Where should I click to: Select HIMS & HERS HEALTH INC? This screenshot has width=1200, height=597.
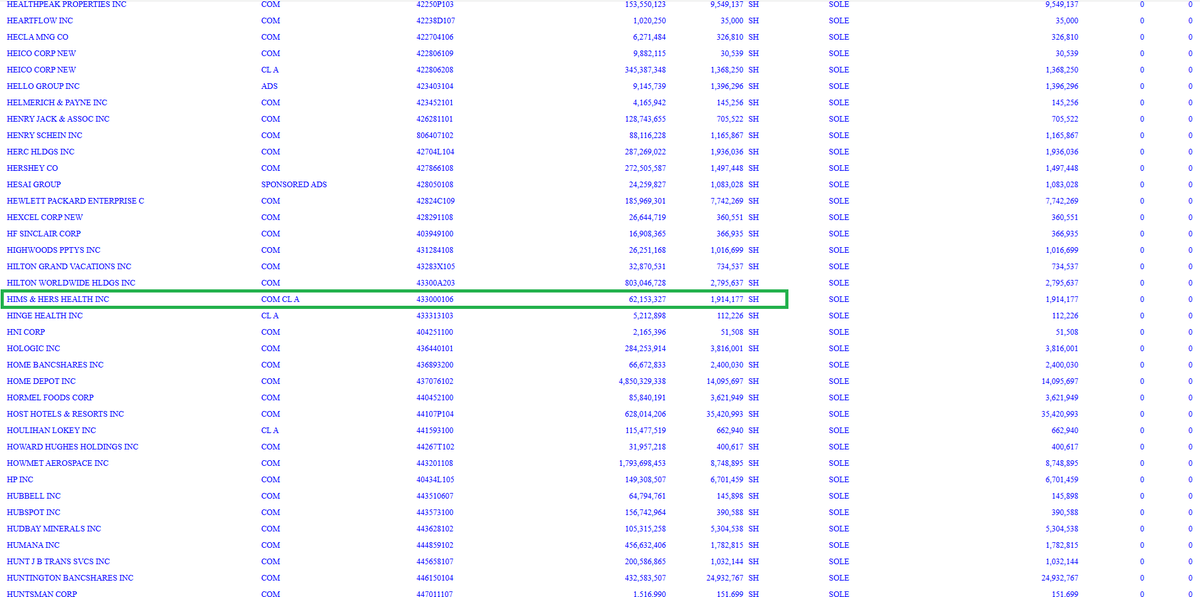tap(57, 299)
